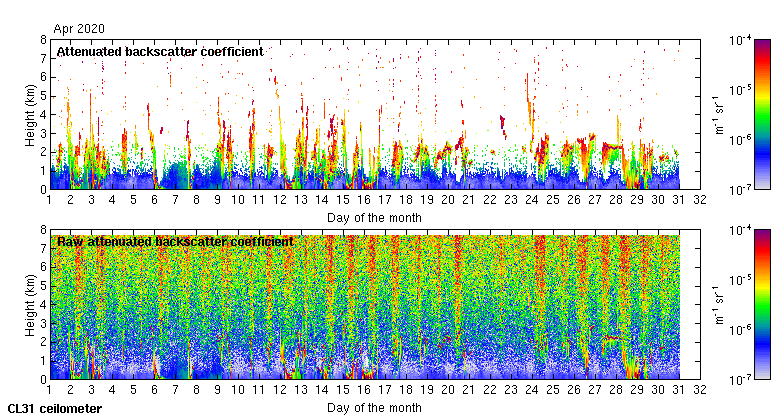780x420 pixels.
Task: Click day 1 tick label on upper plot axis
Action: pyautogui.click(x=49, y=200)
